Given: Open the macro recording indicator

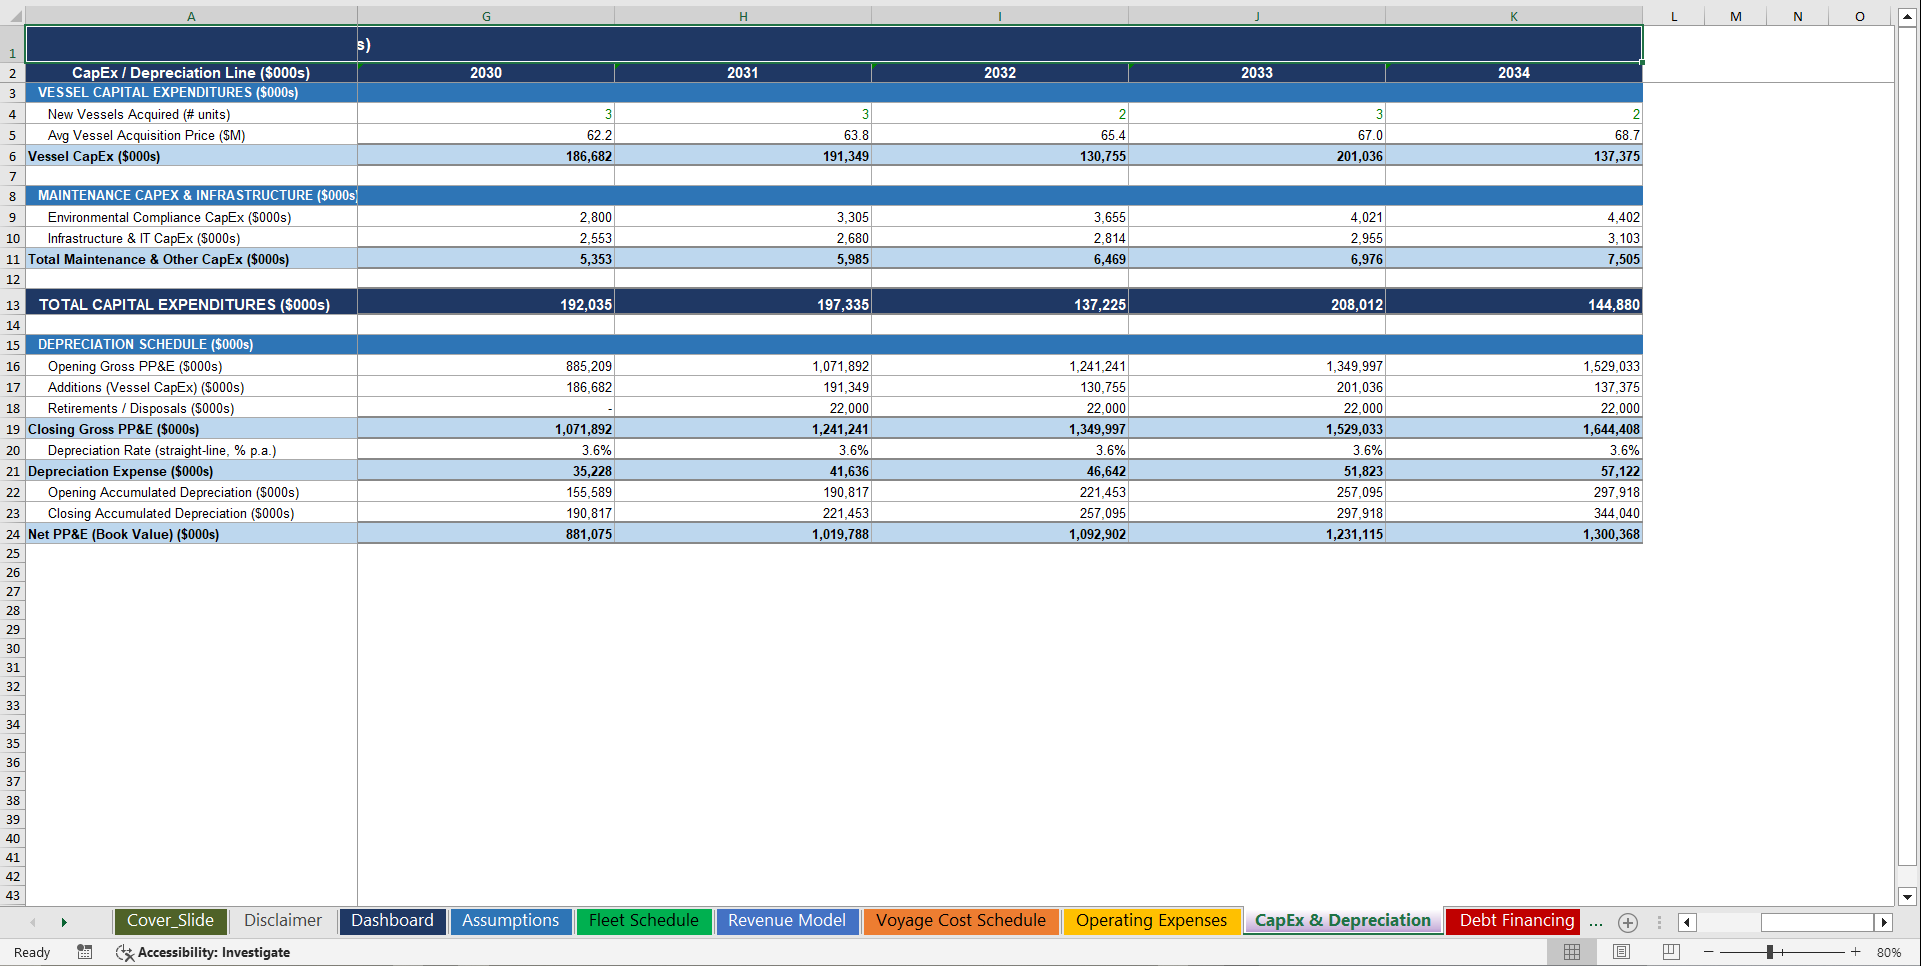Looking at the screenshot, I should [85, 952].
